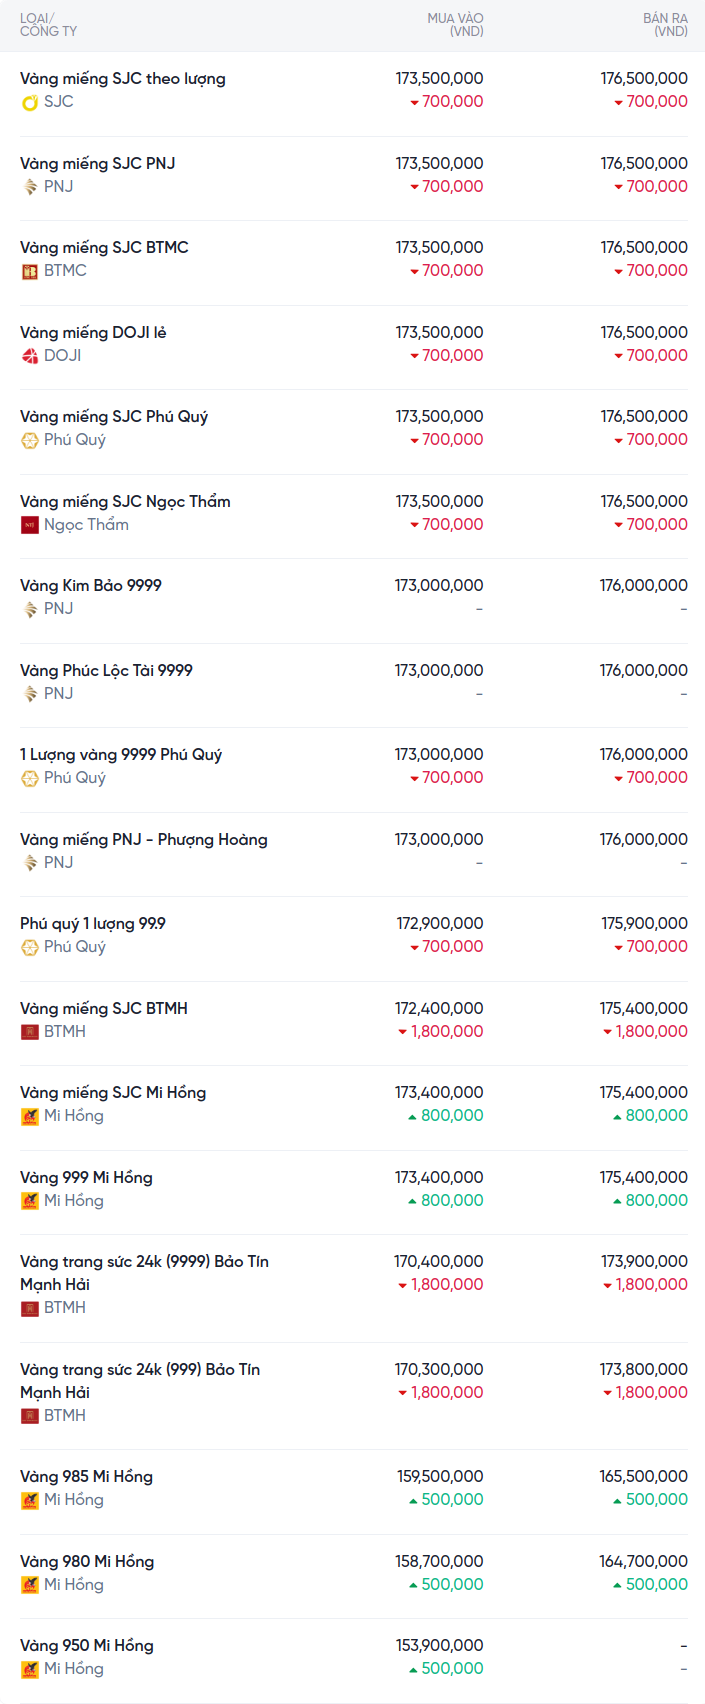The width and height of the screenshot is (705, 1704).
Task: Select Vàng miếng PNJ - Phượng Hoàng title
Action: [144, 840]
